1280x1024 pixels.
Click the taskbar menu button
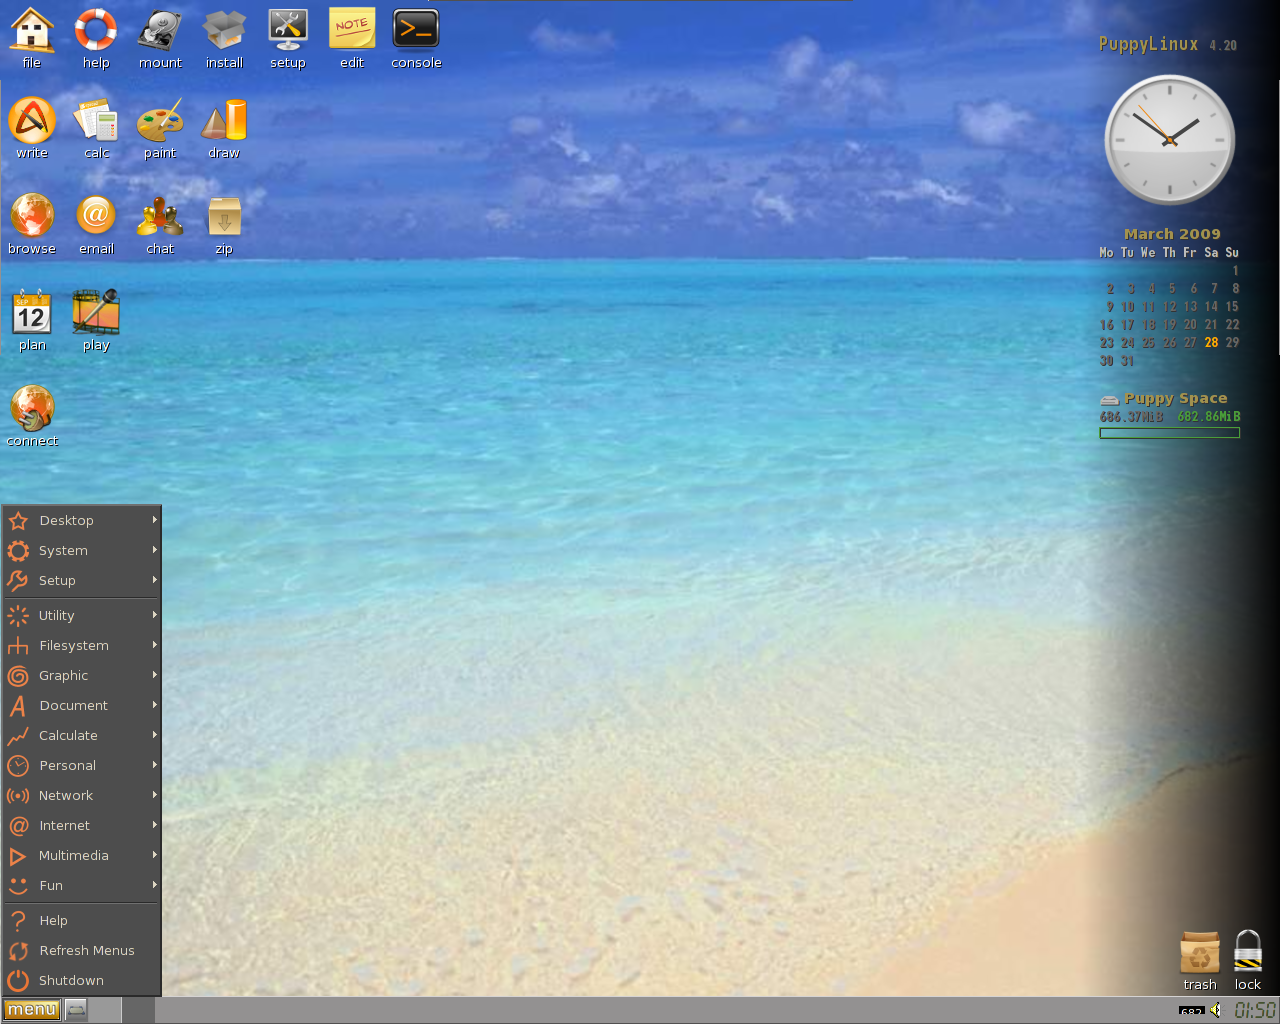pyautogui.click(x=32, y=1010)
